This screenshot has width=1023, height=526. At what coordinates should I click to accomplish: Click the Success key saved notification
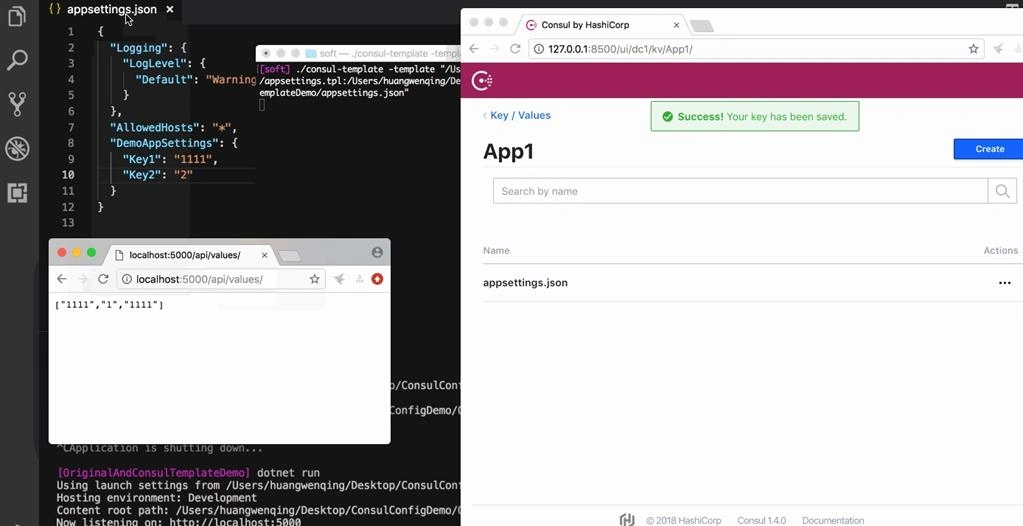click(x=755, y=116)
